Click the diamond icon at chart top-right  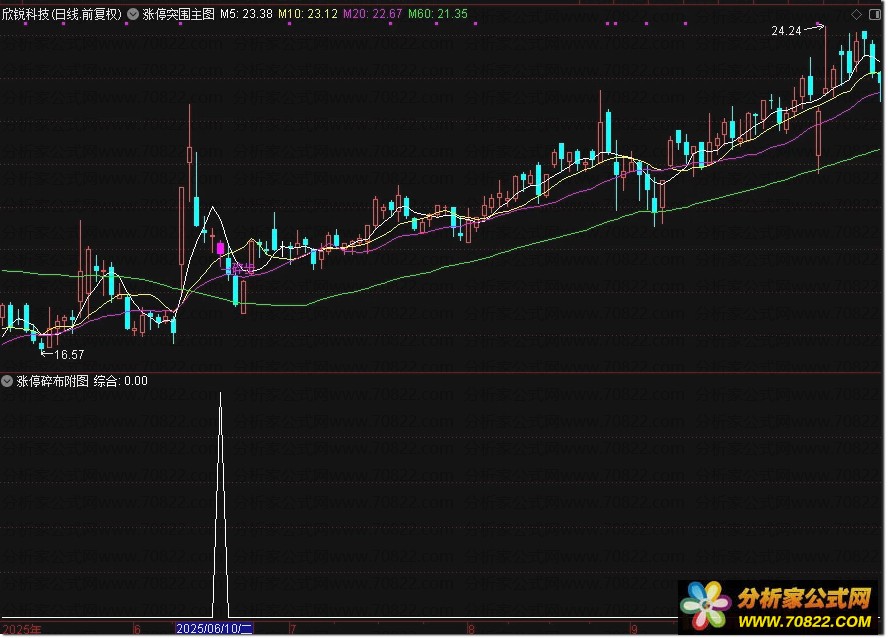pos(857,14)
